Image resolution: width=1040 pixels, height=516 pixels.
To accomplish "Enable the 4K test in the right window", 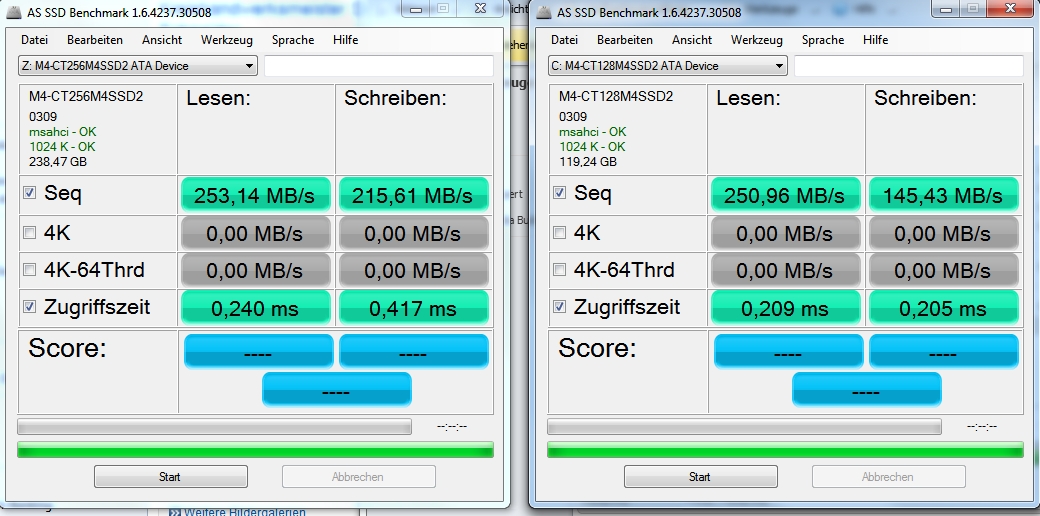I will (559, 233).
